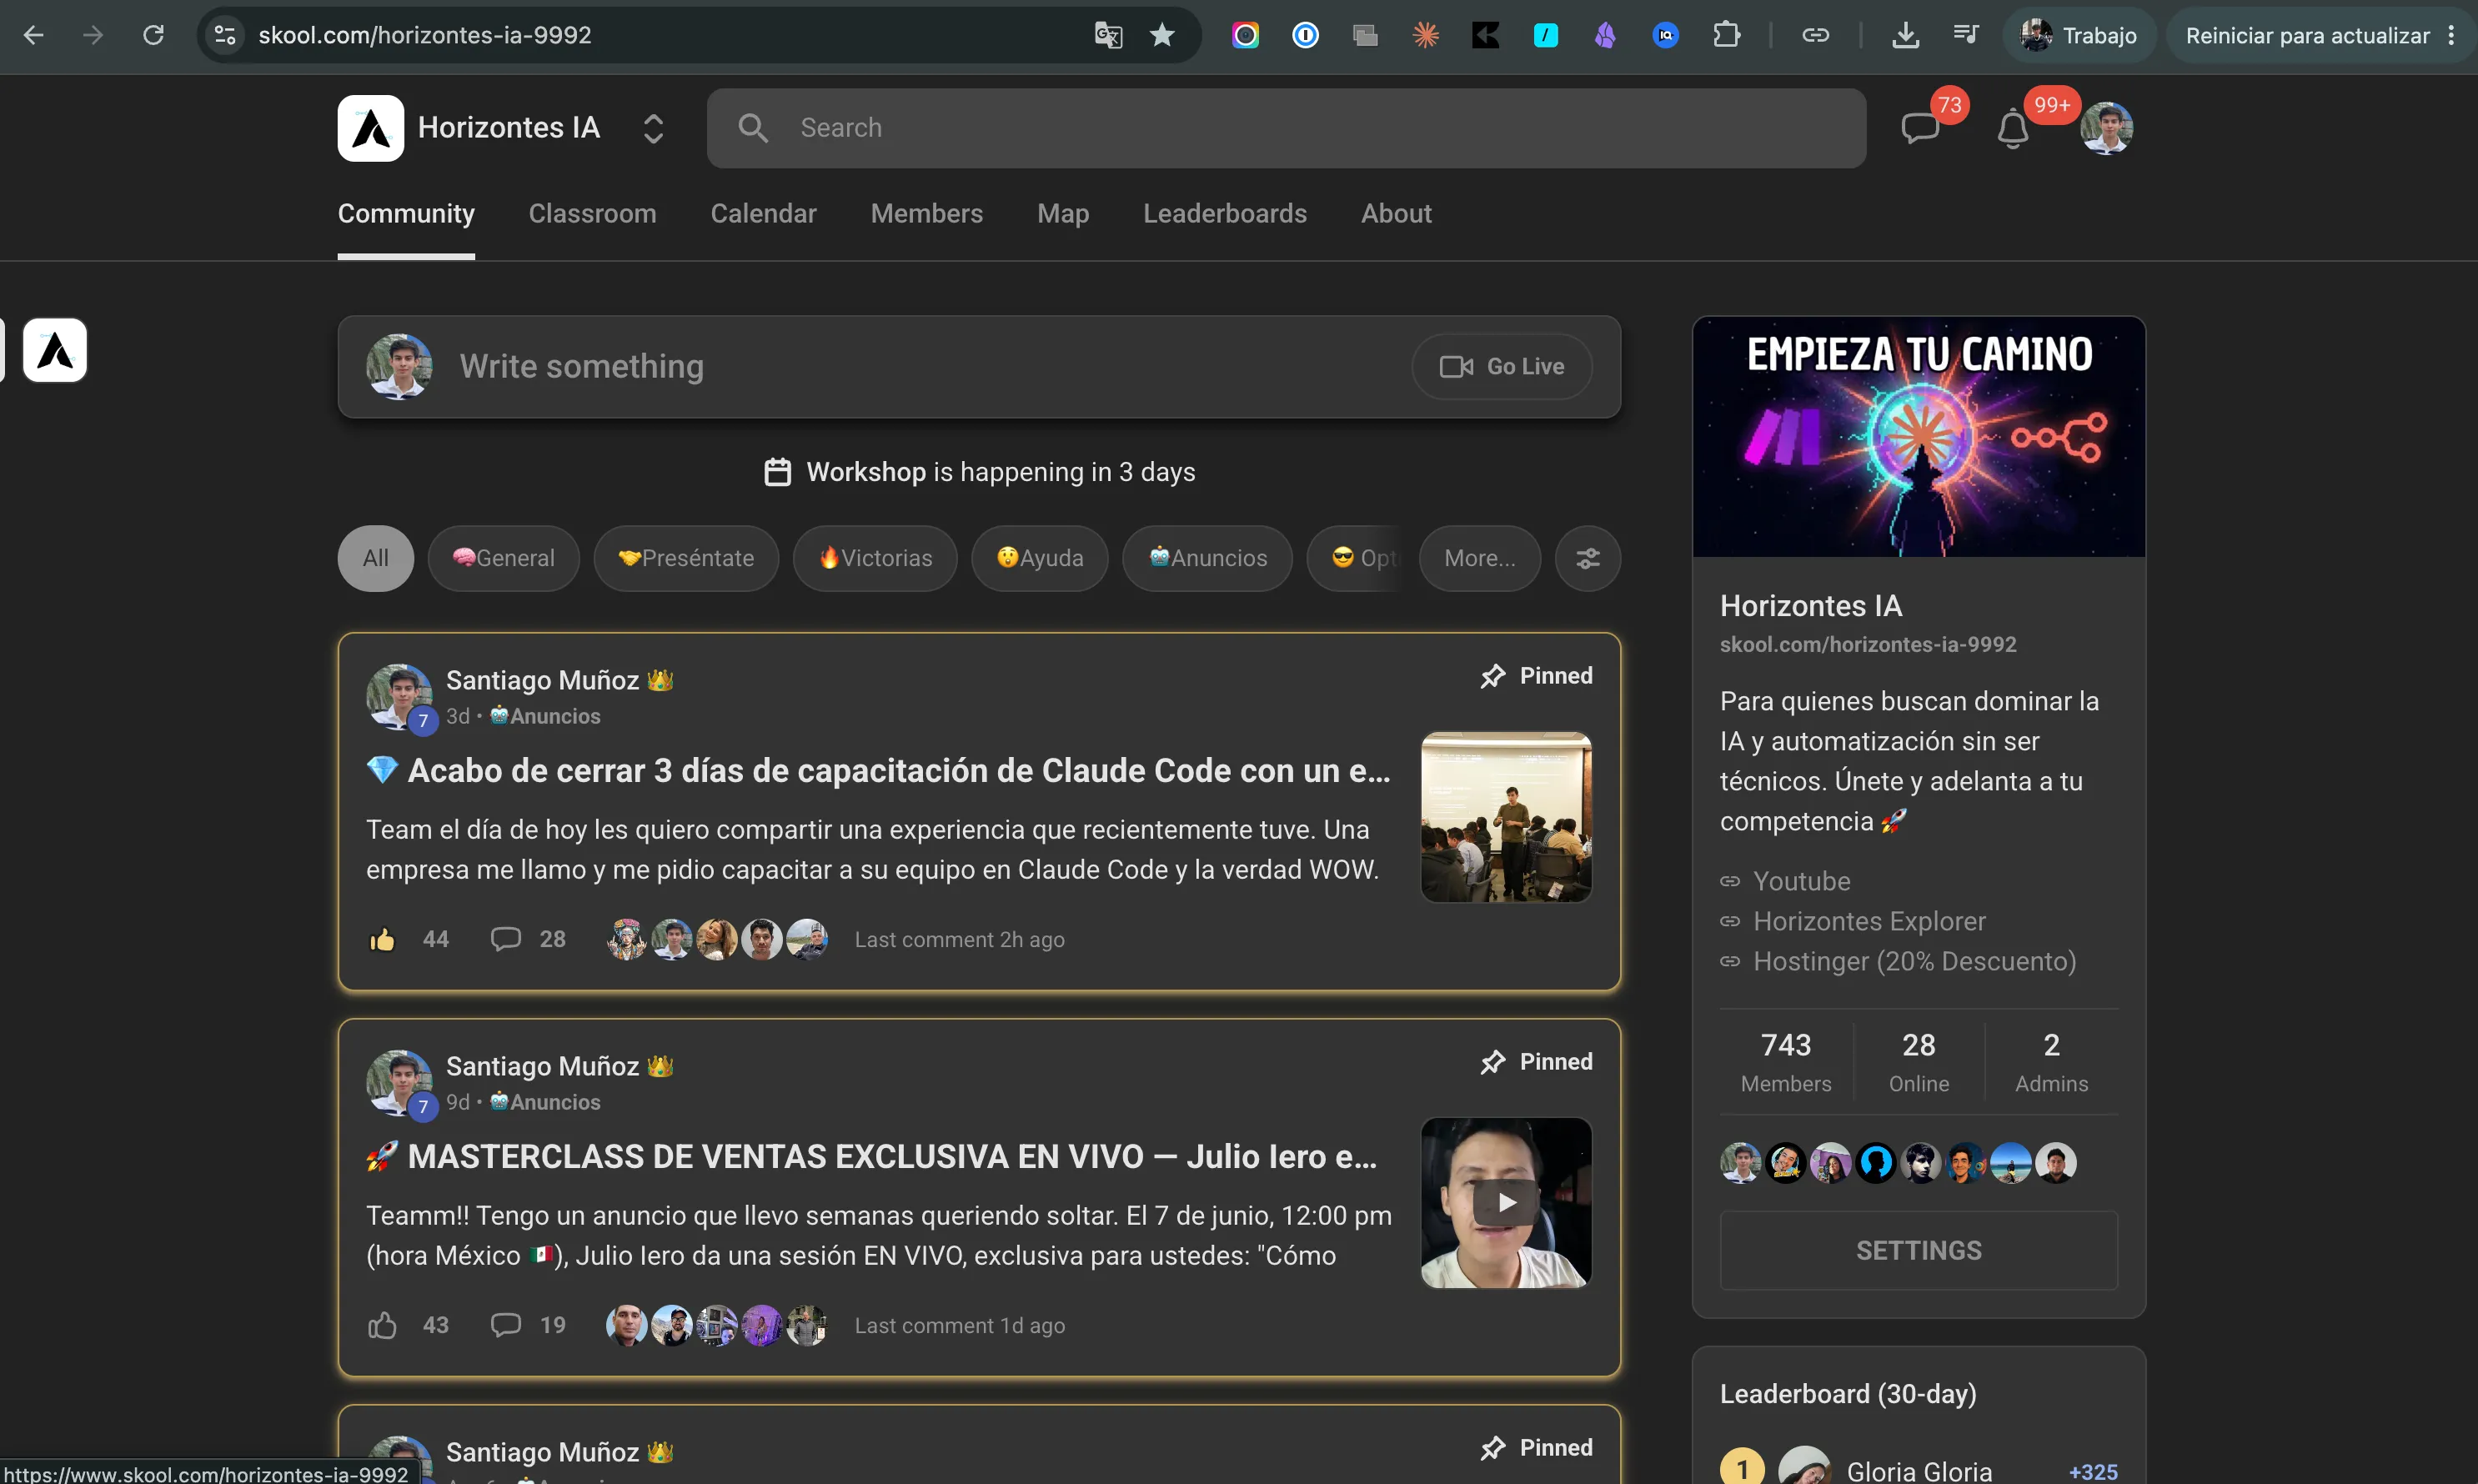Expand the community switcher chevrons
The height and width of the screenshot is (1484, 2478).
coord(653,128)
